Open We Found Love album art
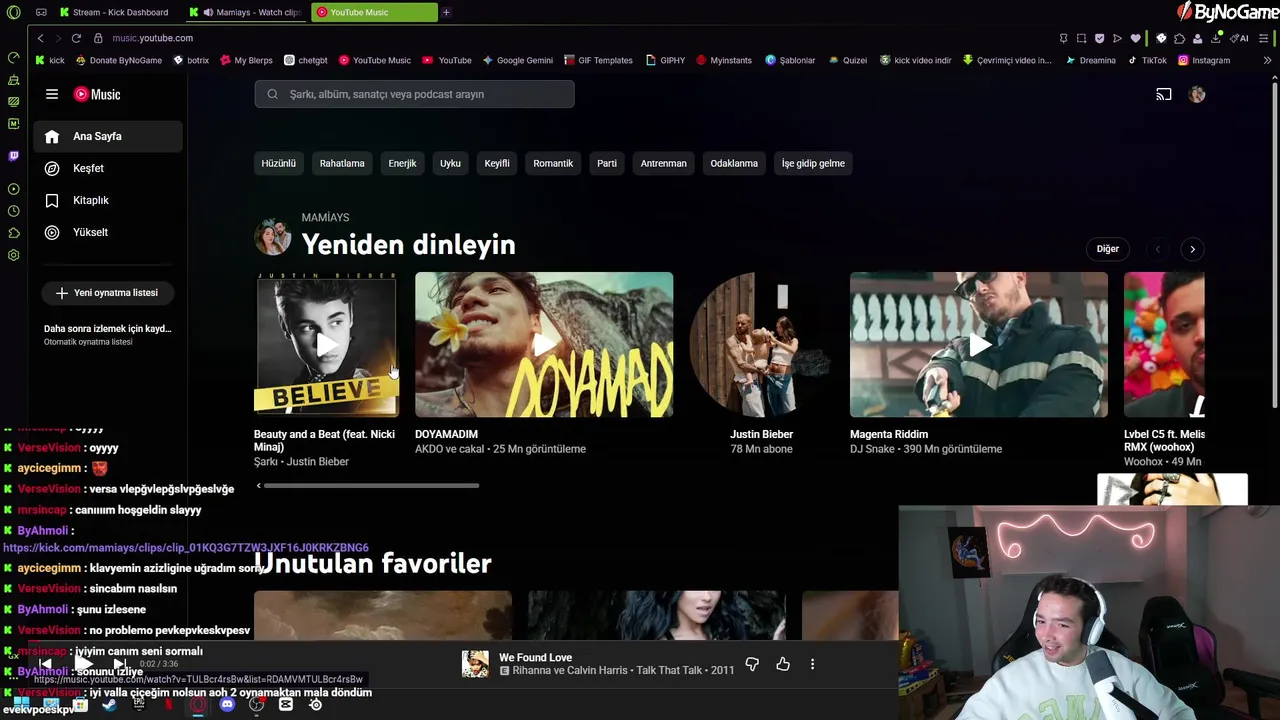 pos(475,664)
